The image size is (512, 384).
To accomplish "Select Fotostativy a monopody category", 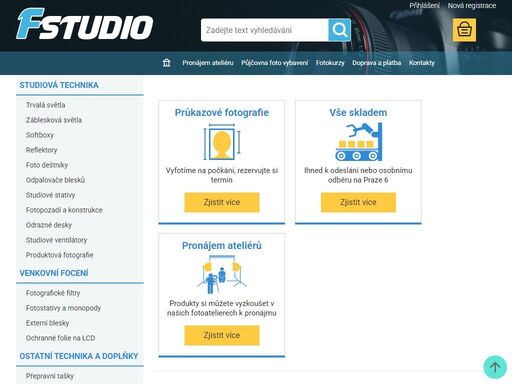I will [63, 308].
